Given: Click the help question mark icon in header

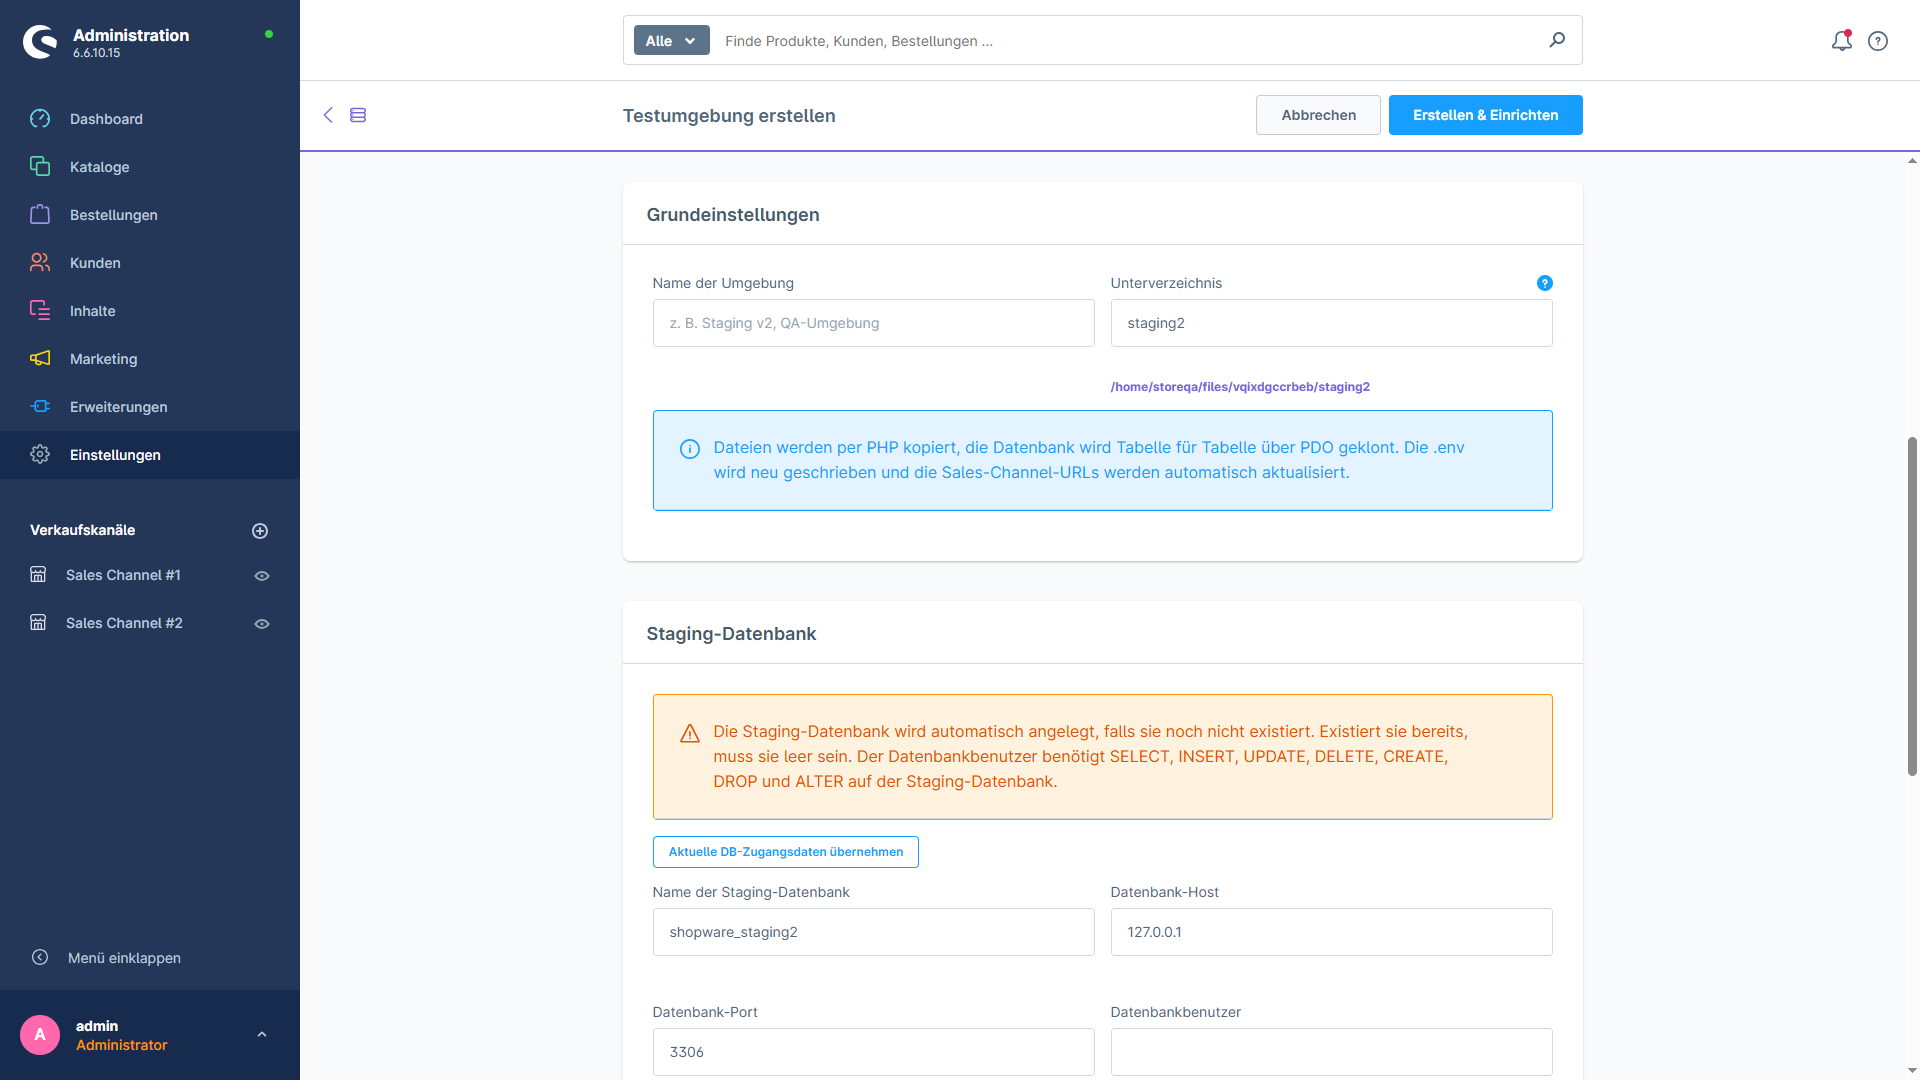Looking at the screenshot, I should pyautogui.click(x=1878, y=41).
